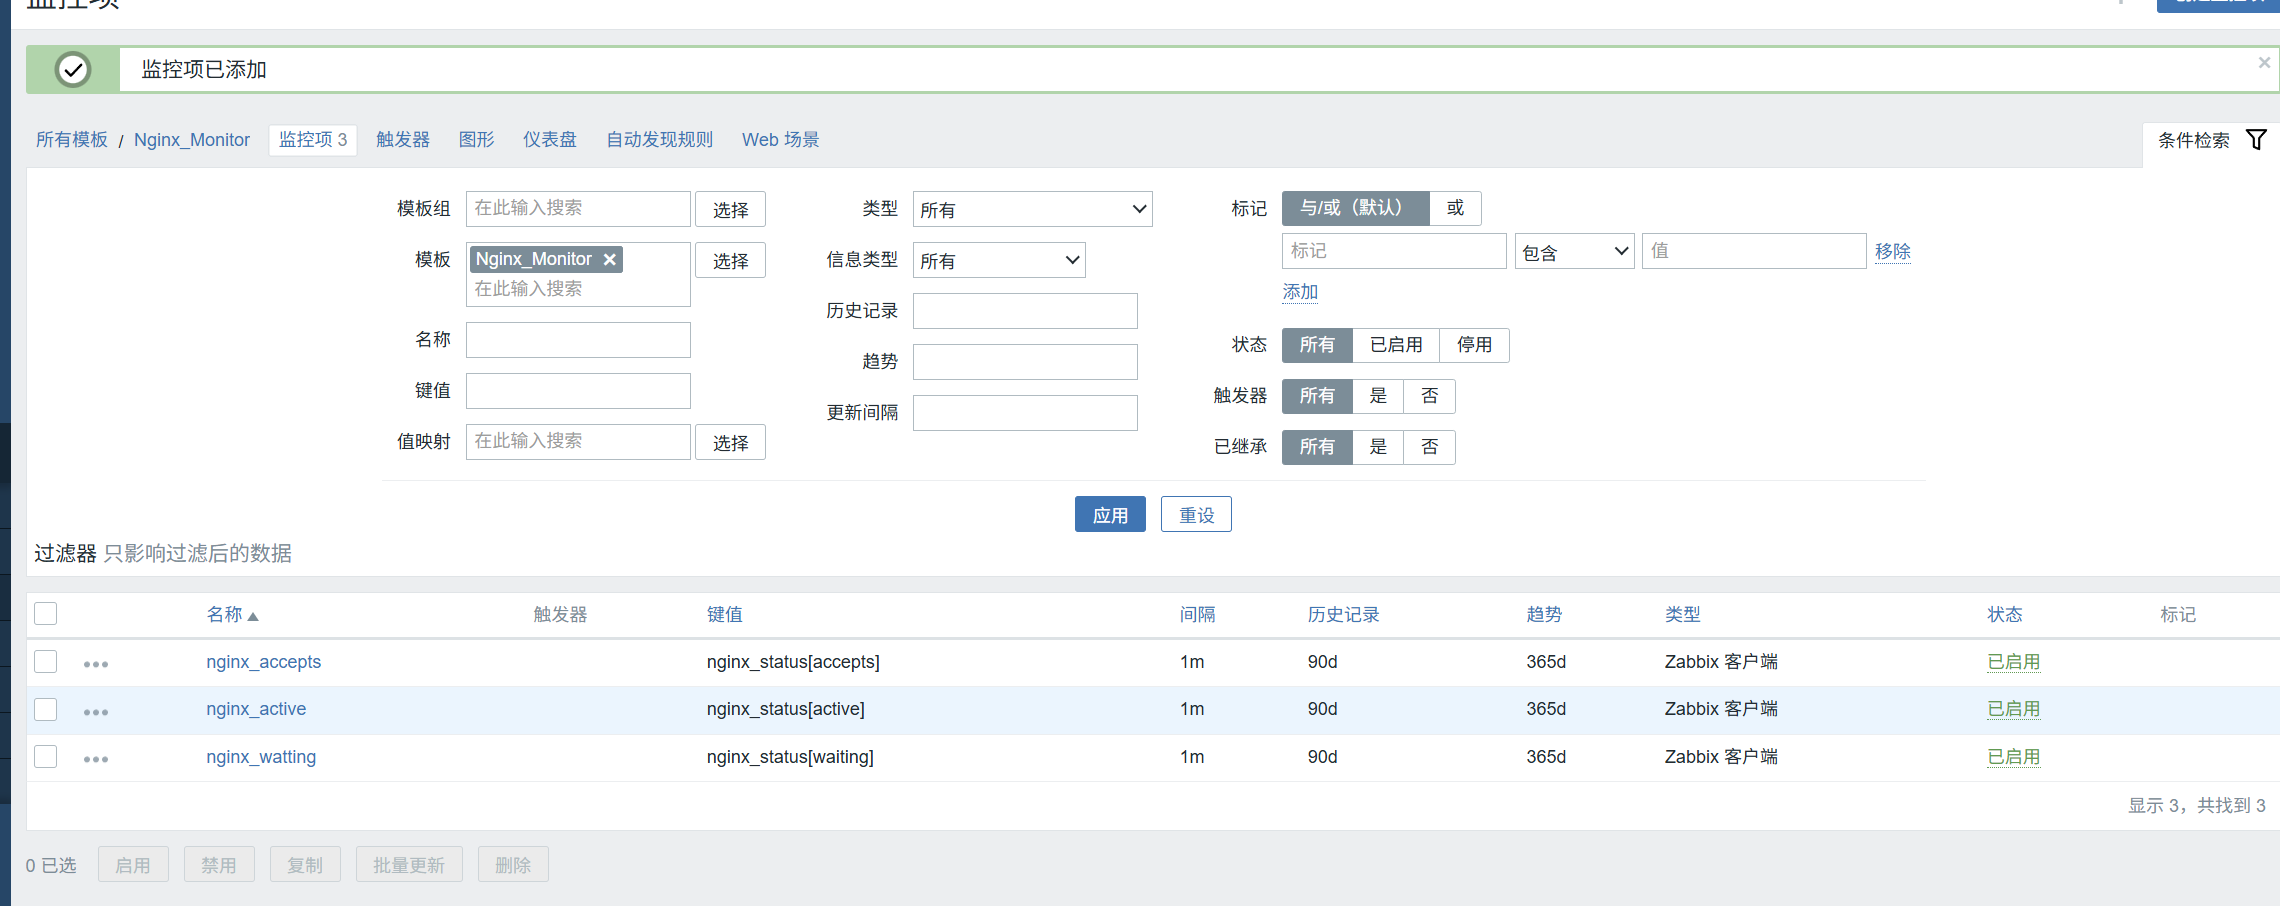Open the 自动发现规则 tab
Image resolution: width=2280 pixels, height=906 pixels.
(660, 140)
